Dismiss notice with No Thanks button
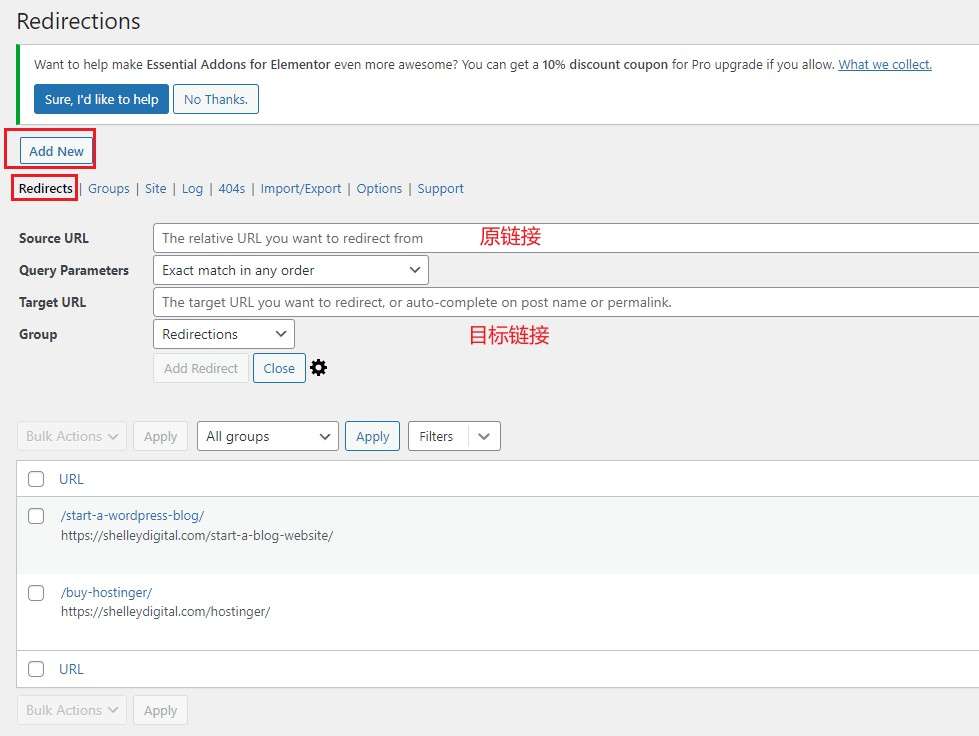The width and height of the screenshot is (979, 736). (x=216, y=99)
